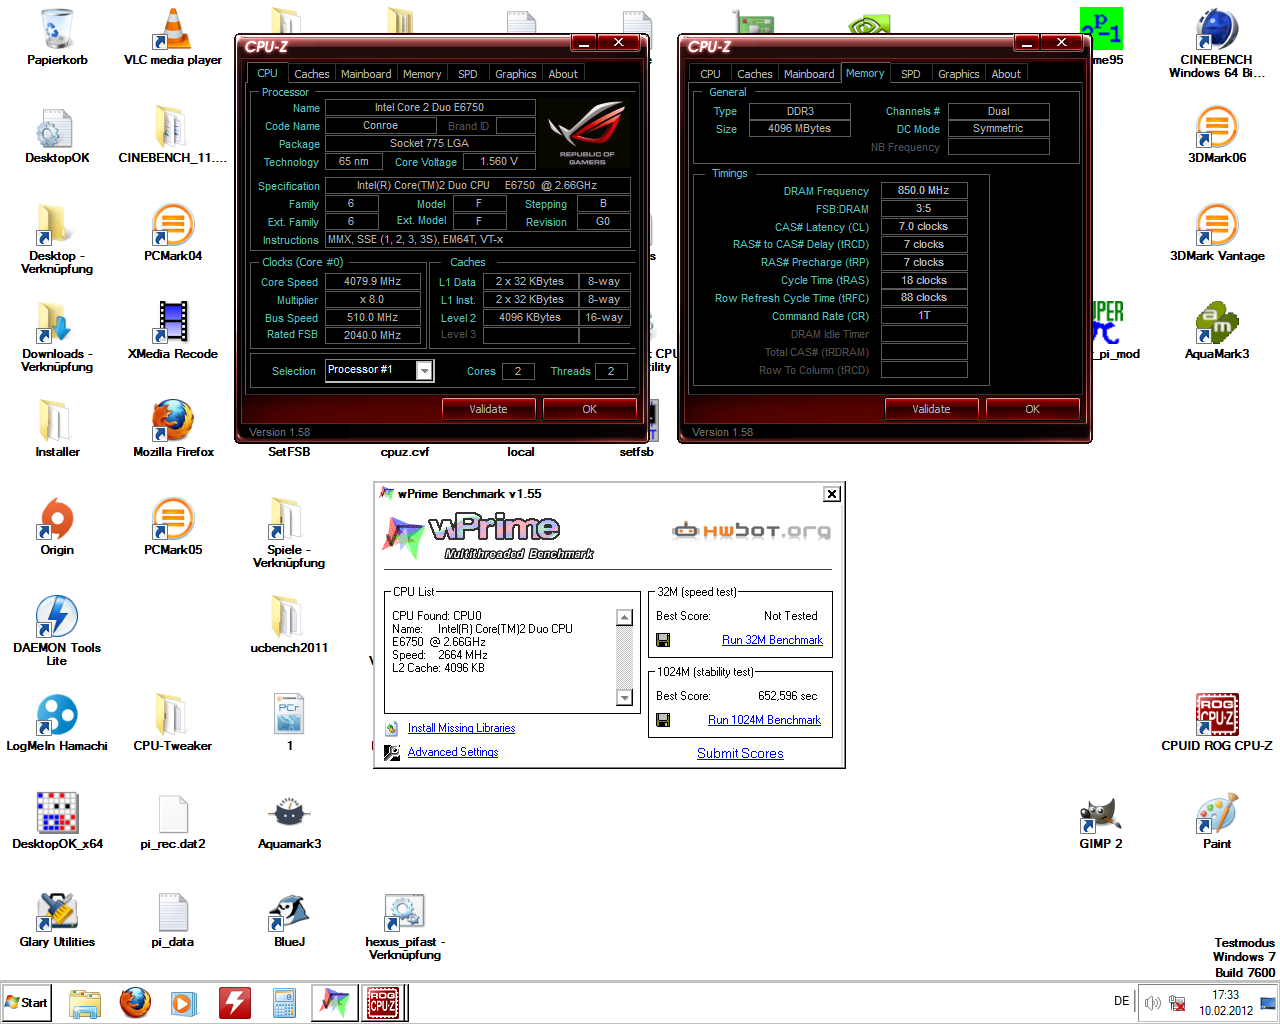This screenshot has height=1024, width=1280.
Task: Click the volume icon in system tray
Action: (1152, 1002)
